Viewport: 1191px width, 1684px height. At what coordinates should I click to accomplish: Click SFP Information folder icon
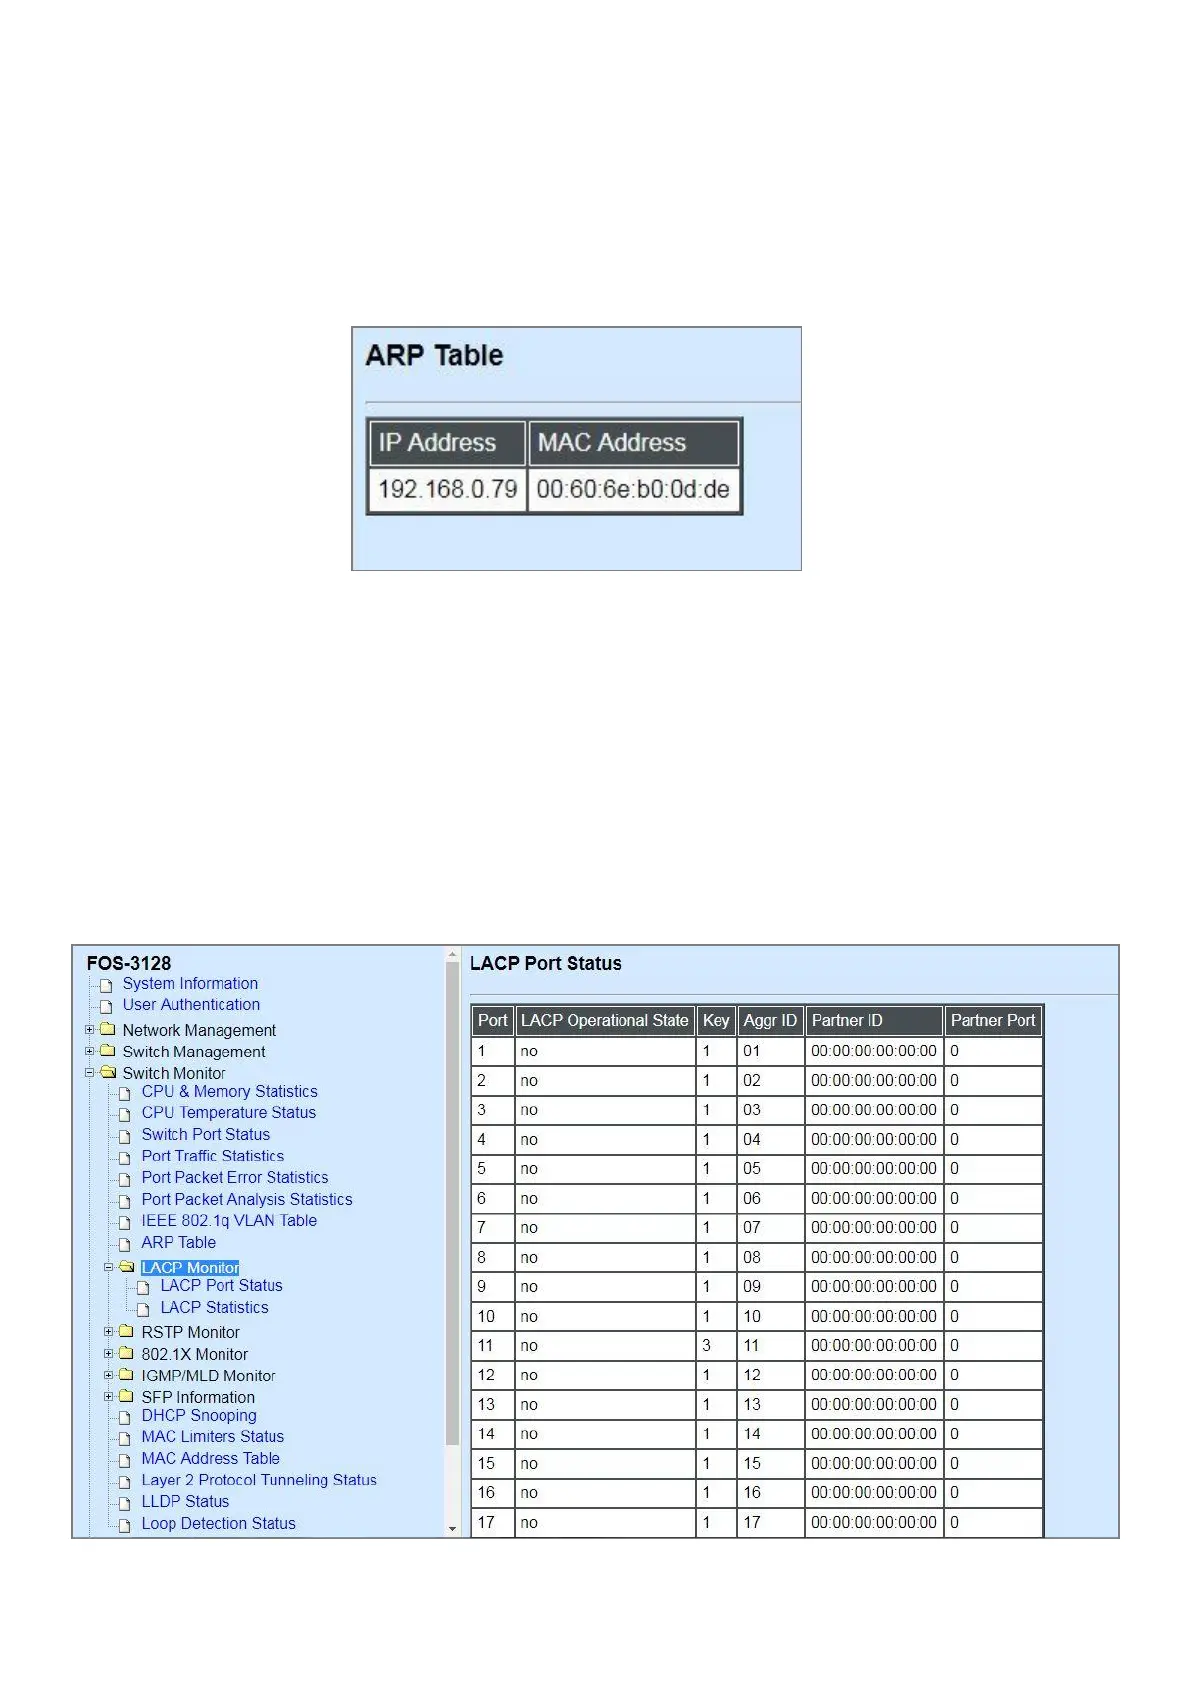126,1396
